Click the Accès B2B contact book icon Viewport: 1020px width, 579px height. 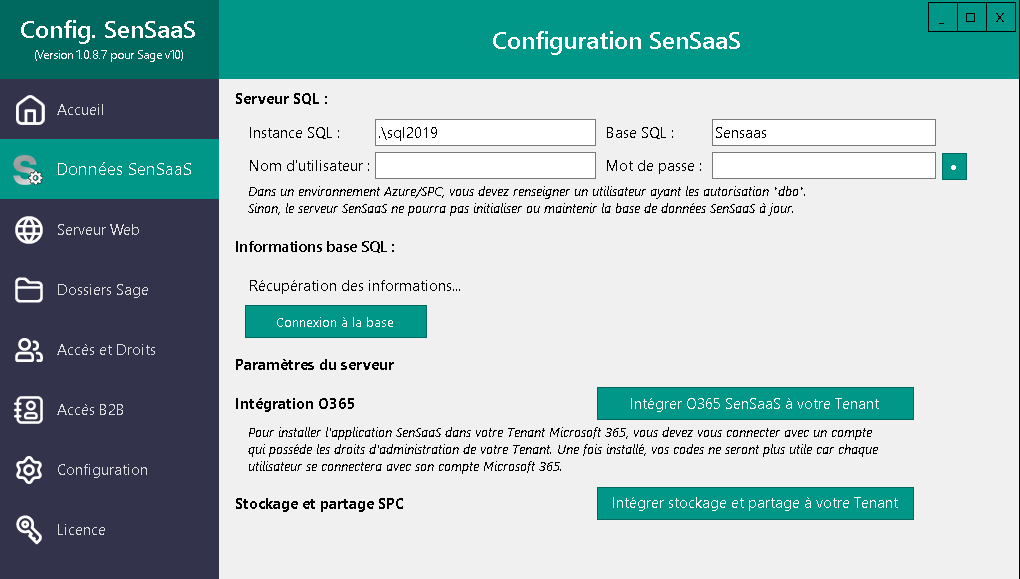(x=29, y=409)
